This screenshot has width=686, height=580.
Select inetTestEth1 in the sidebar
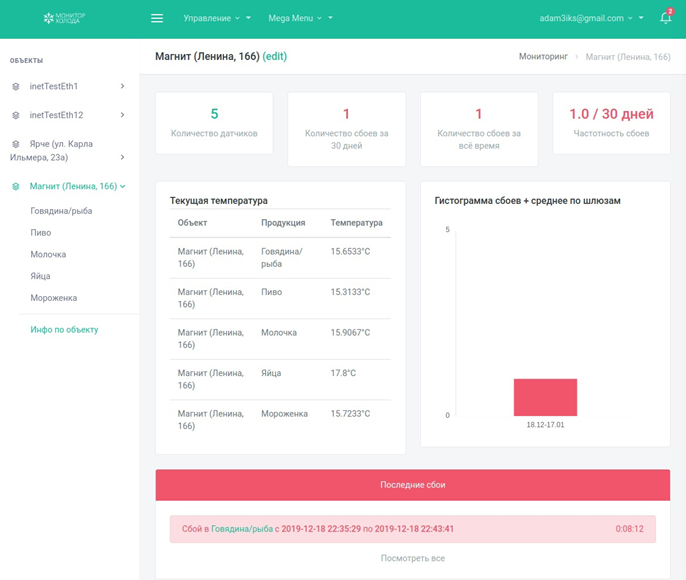tap(54, 86)
